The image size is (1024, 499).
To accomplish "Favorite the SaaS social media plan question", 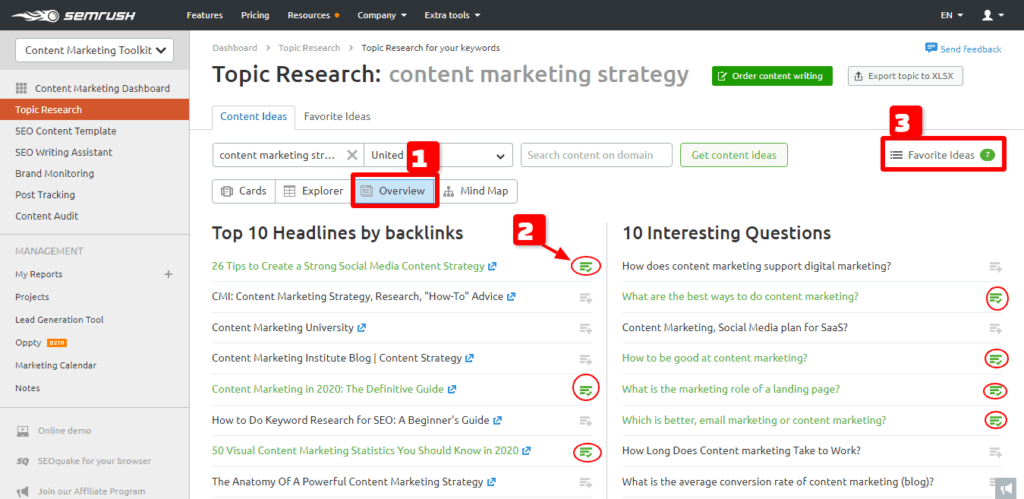I will pyautogui.click(x=995, y=329).
